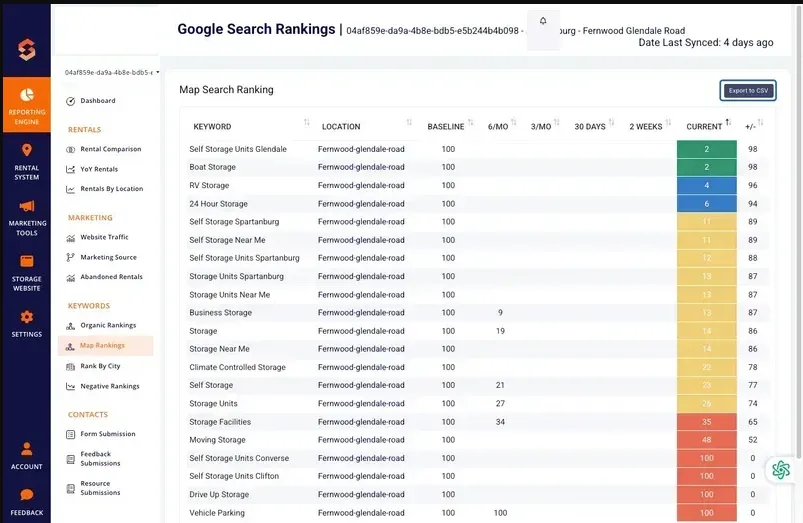Click Negative Rankings trend icon
This screenshot has width=803, height=523.
[71, 387]
